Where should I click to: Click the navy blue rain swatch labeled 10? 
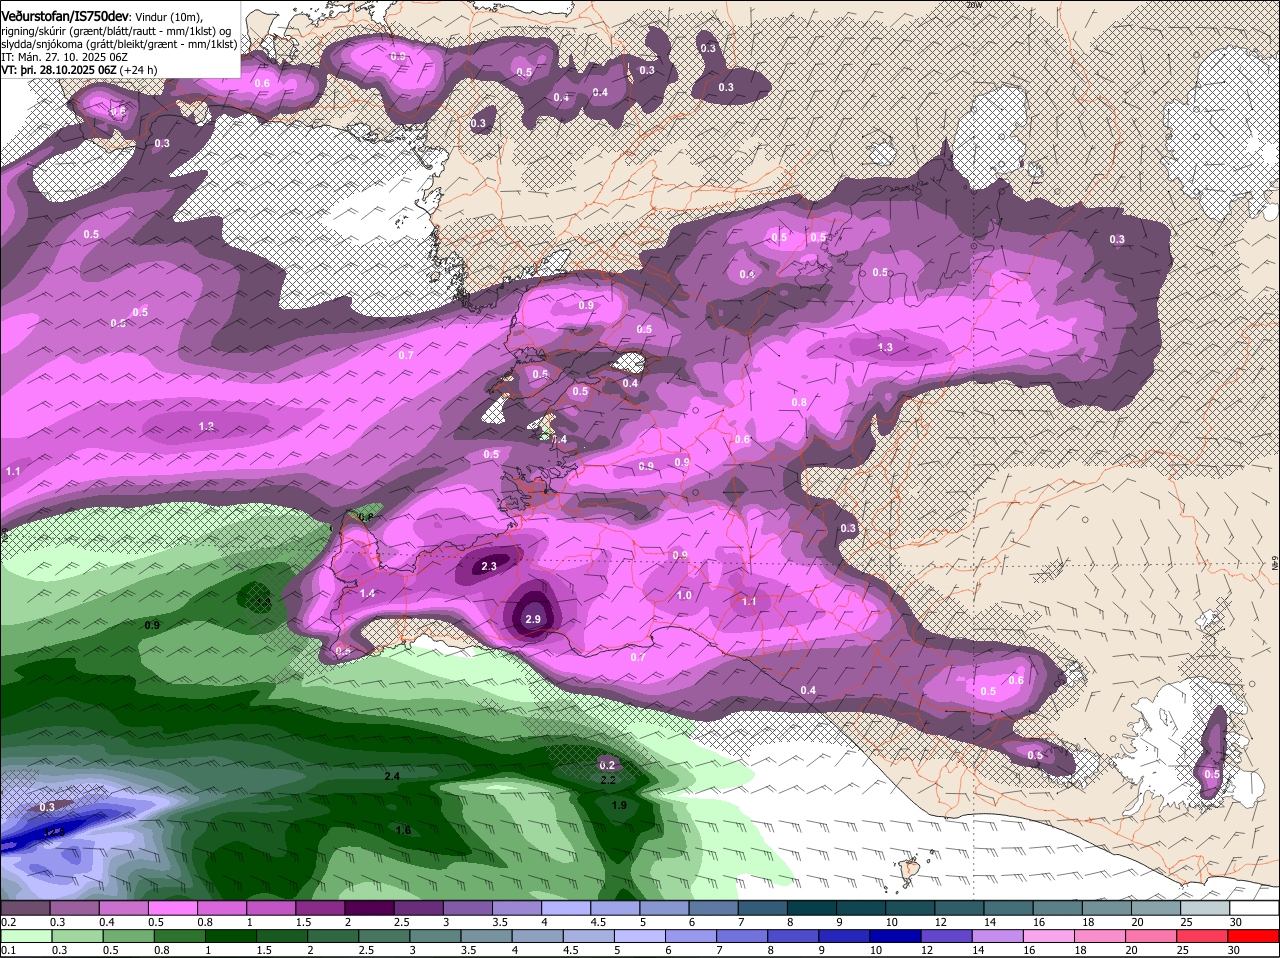(896, 937)
